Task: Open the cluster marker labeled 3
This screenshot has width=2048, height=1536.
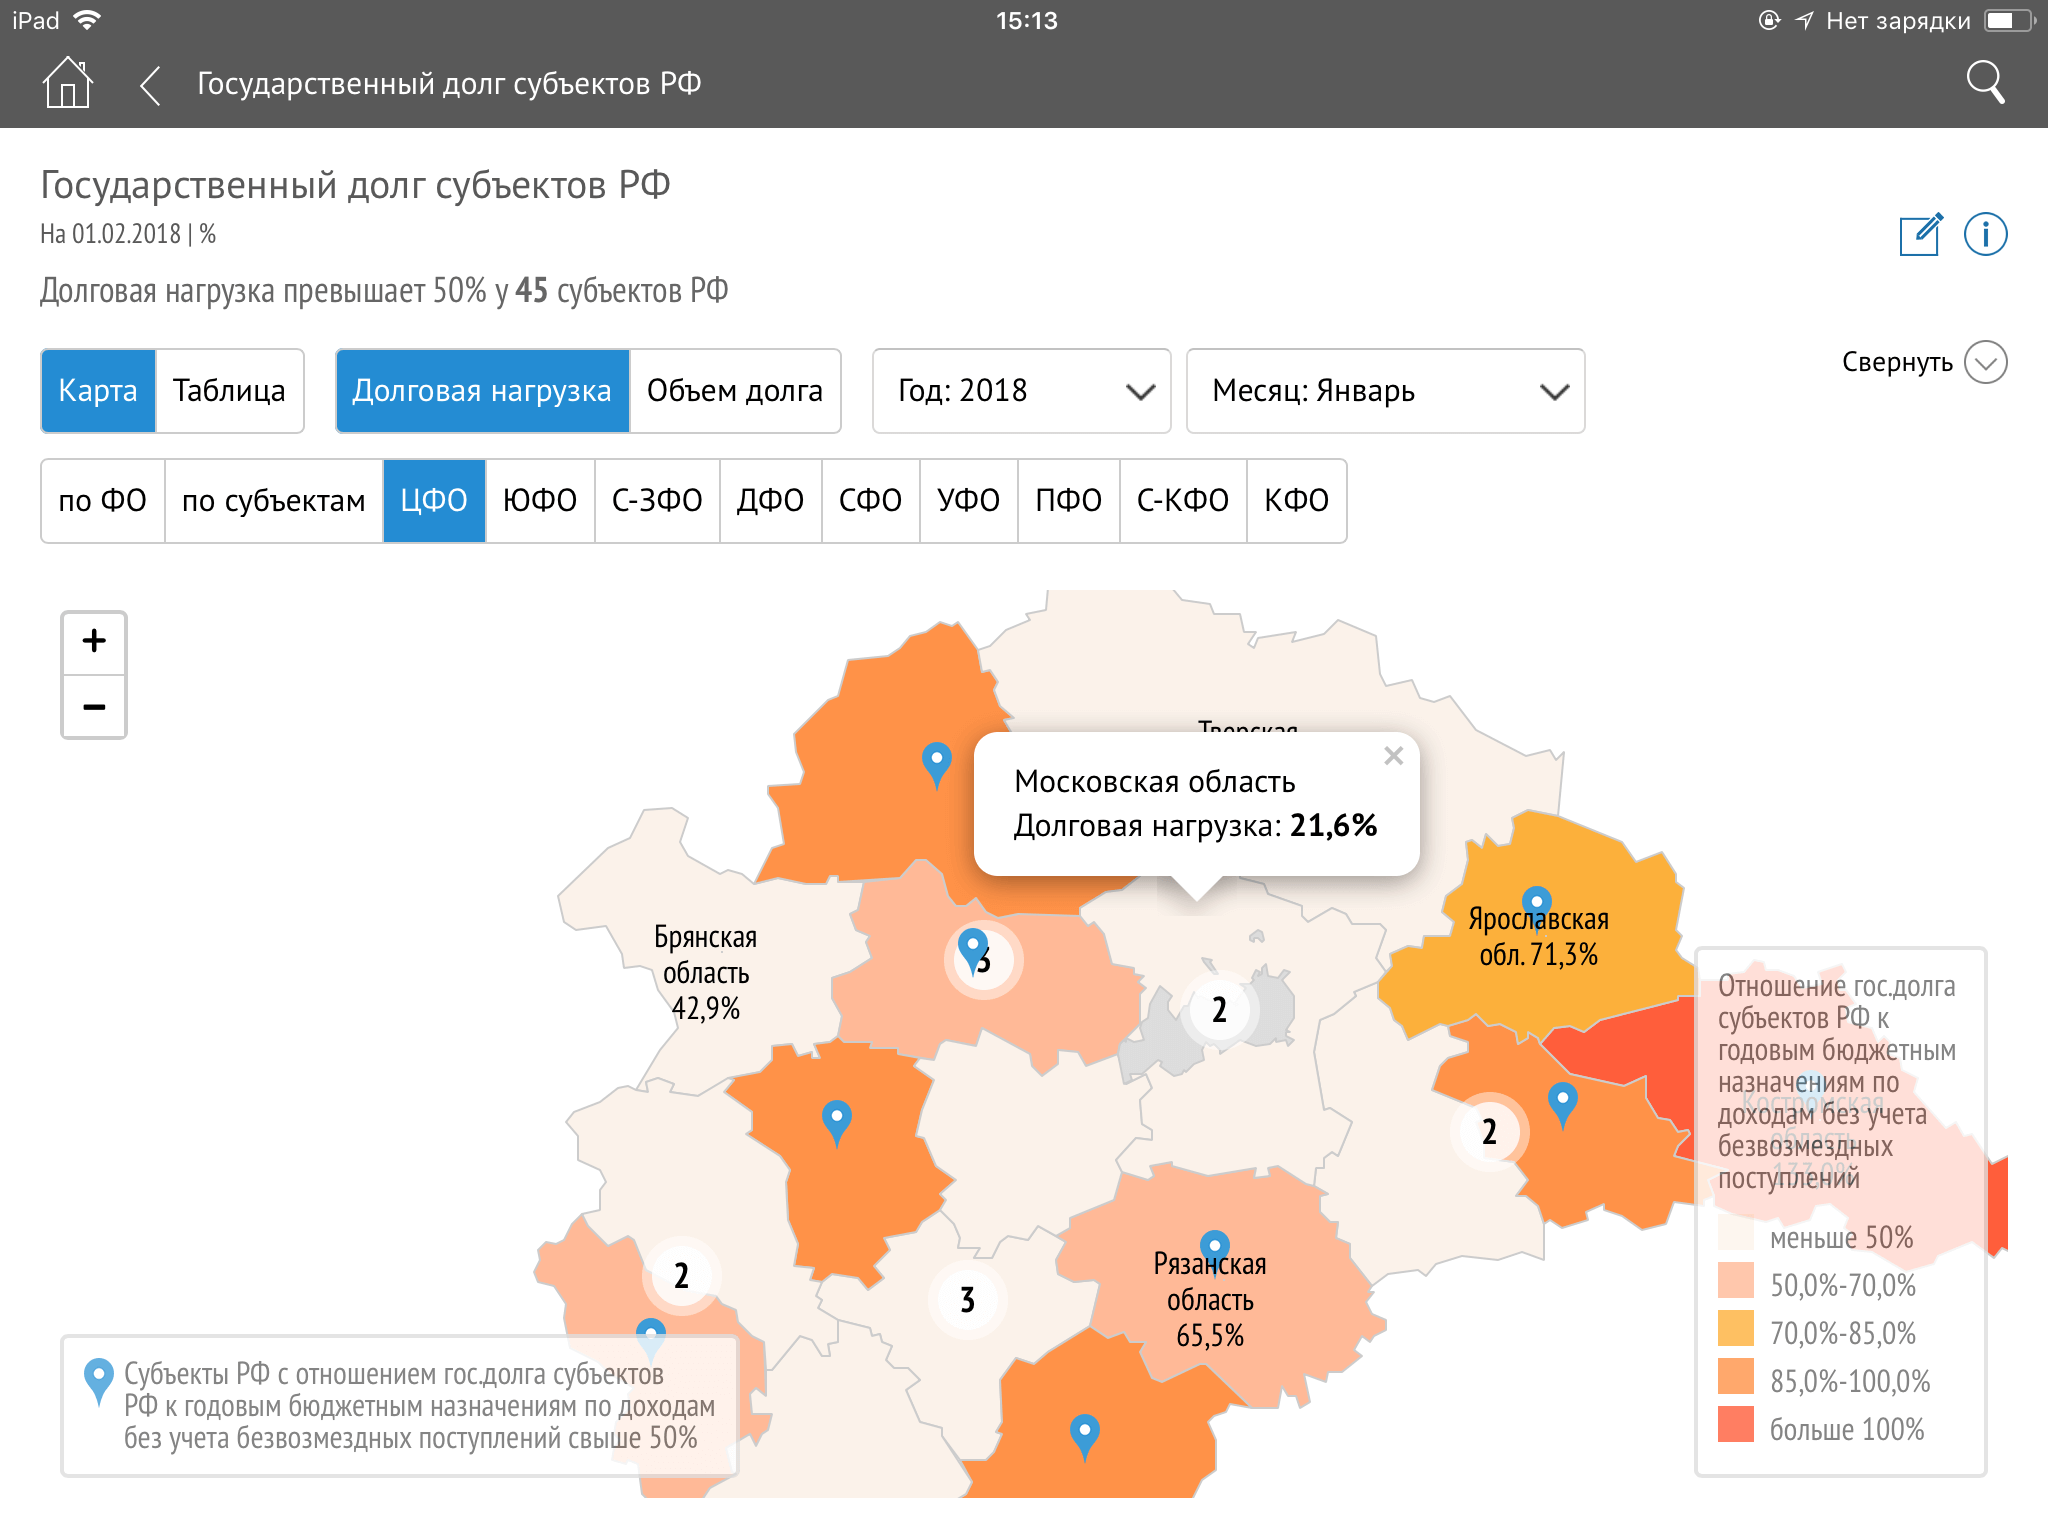Action: (x=967, y=1299)
